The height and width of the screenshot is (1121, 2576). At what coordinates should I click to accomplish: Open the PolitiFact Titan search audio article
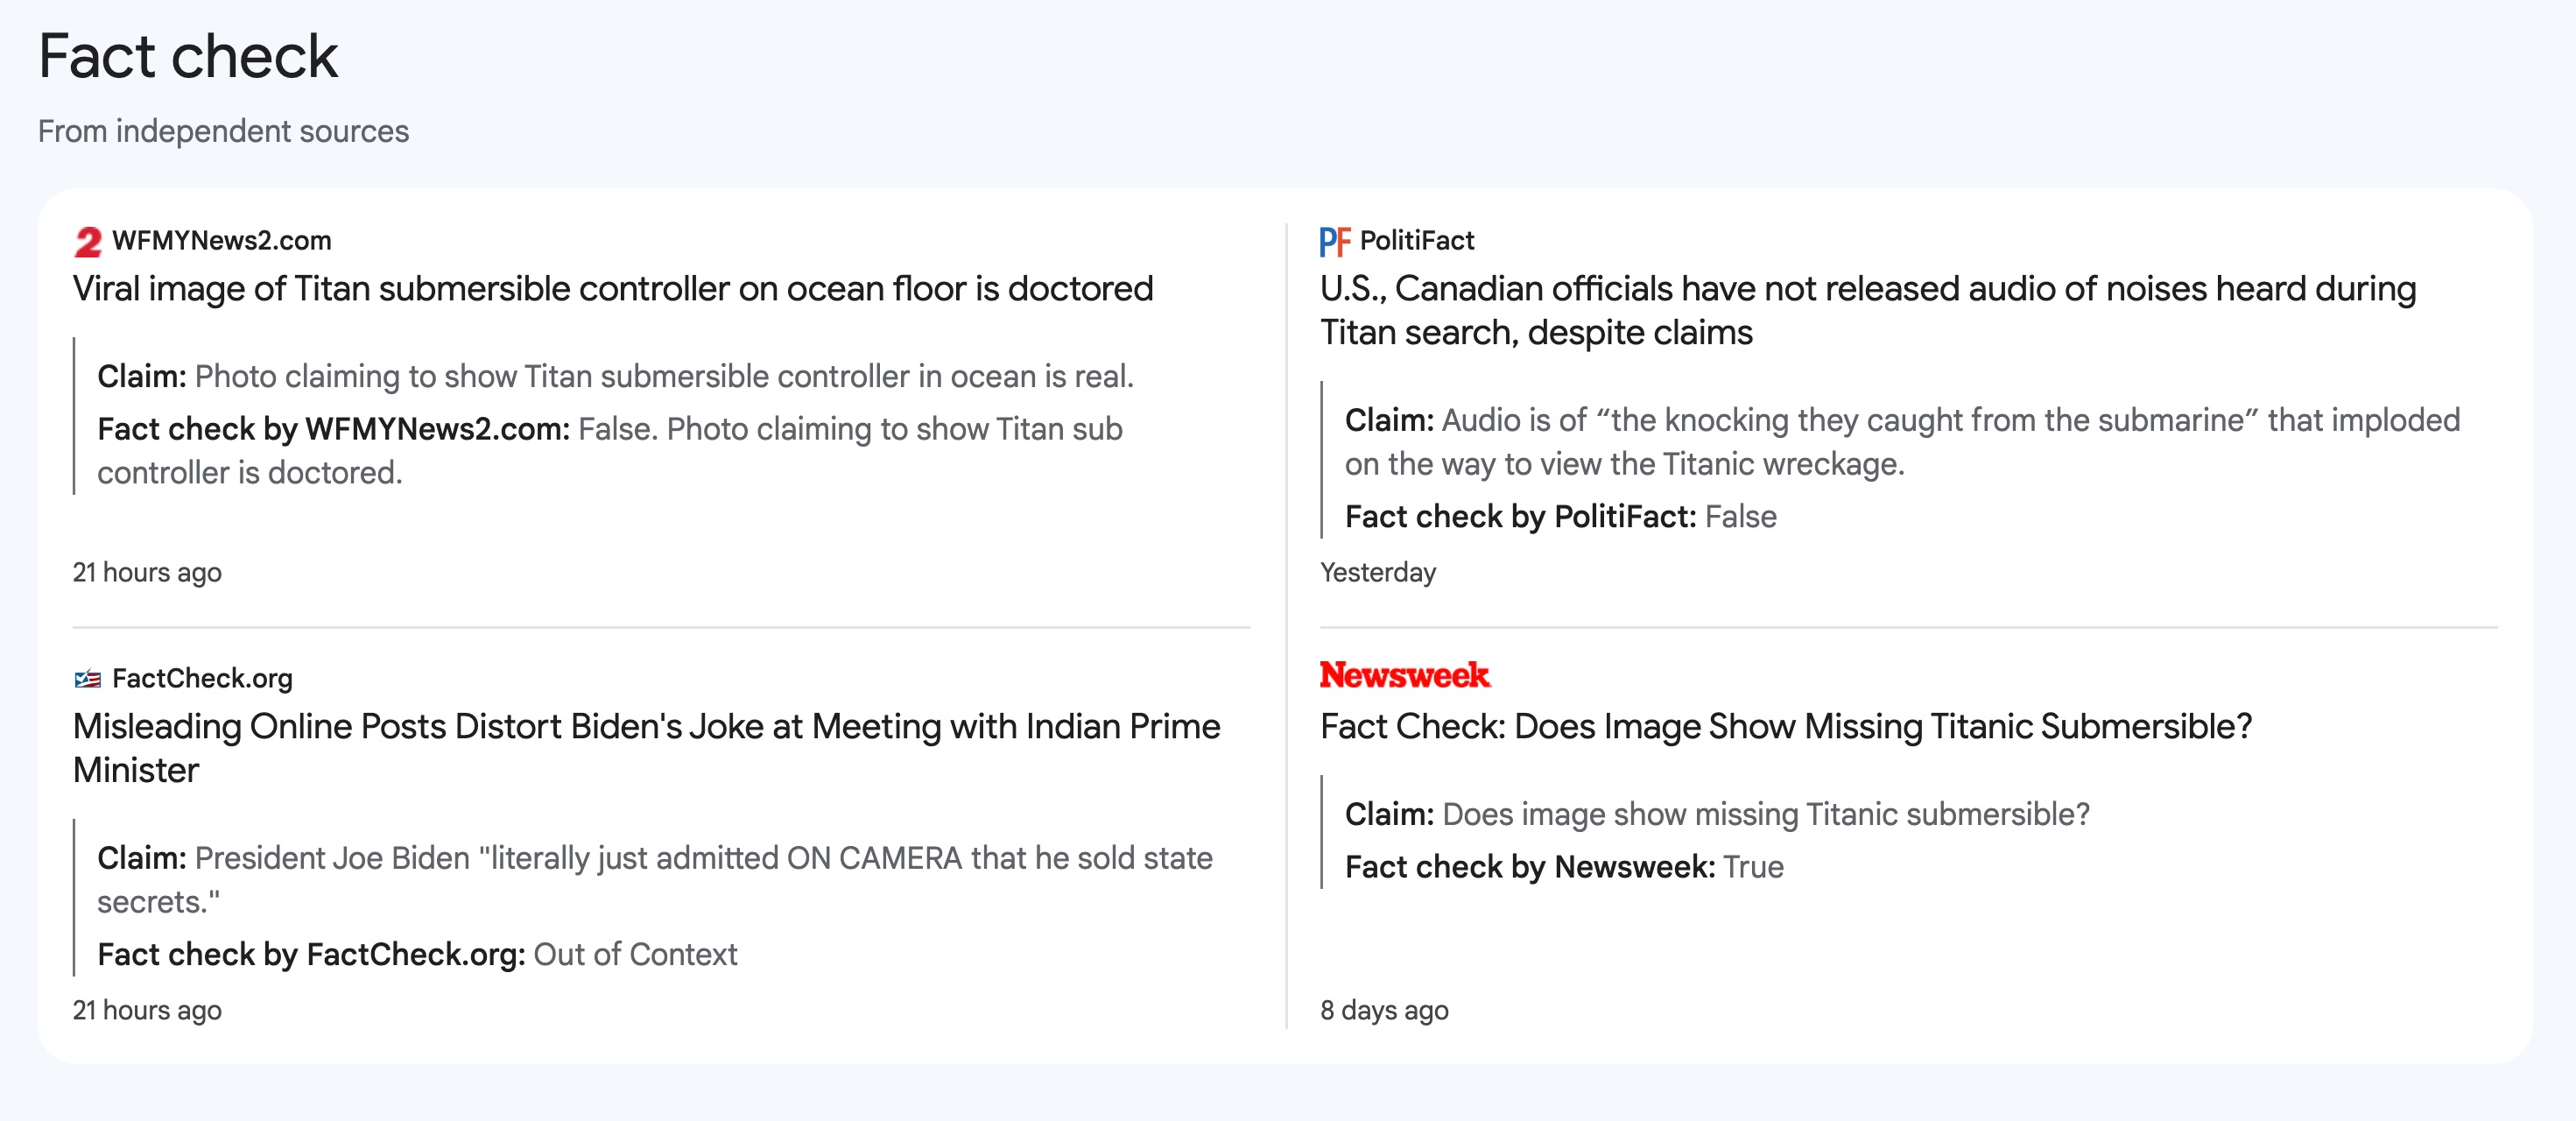pyautogui.click(x=1868, y=310)
